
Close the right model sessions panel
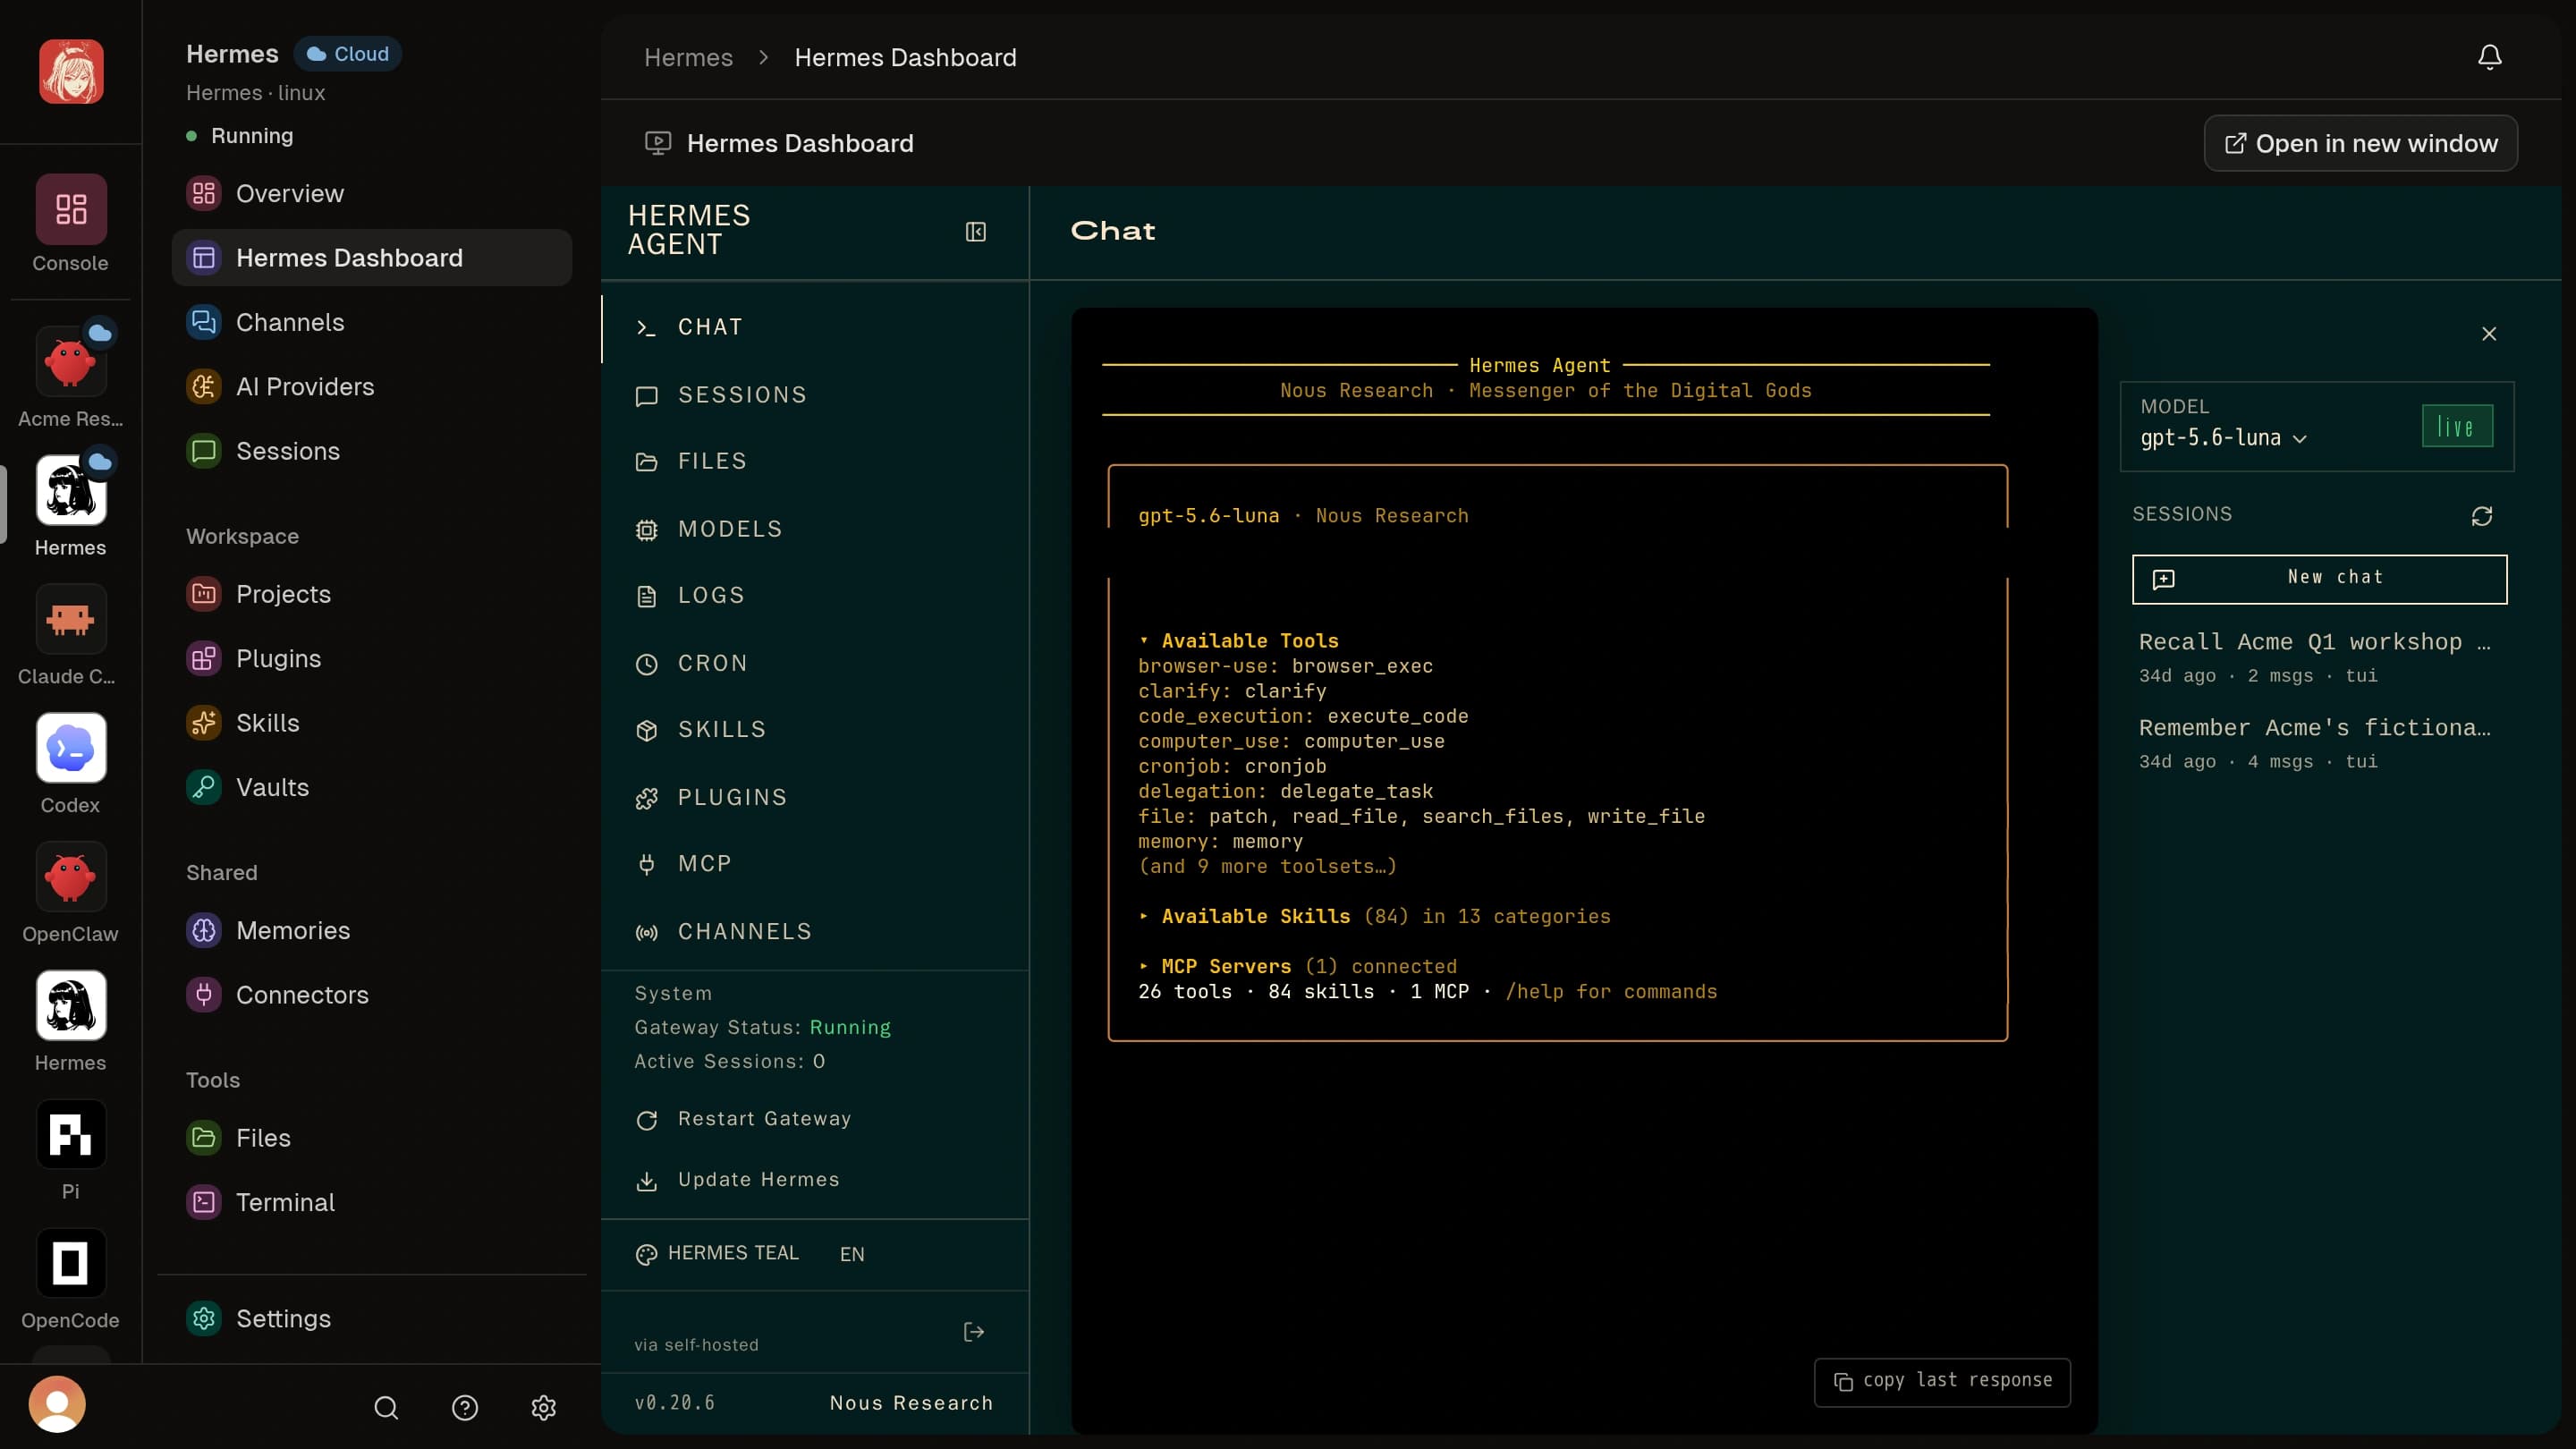[x=2489, y=334]
